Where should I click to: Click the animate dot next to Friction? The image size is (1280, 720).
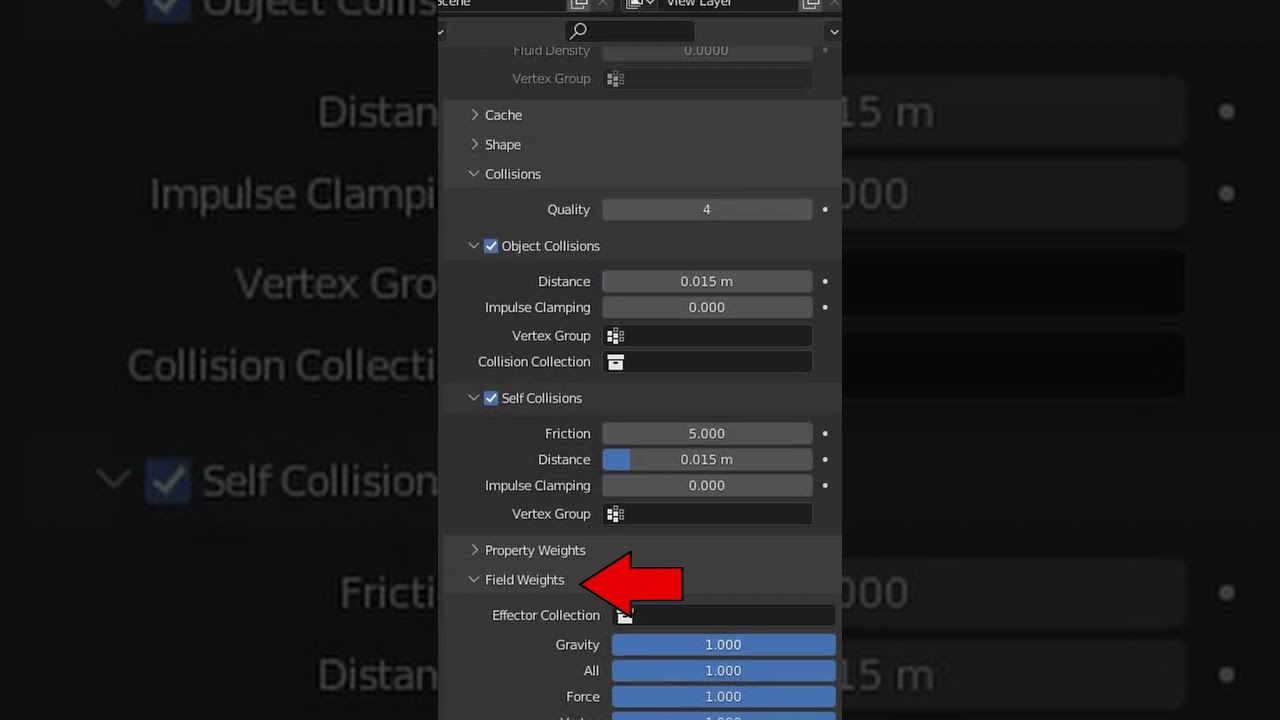pyautogui.click(x=825, y=434)
